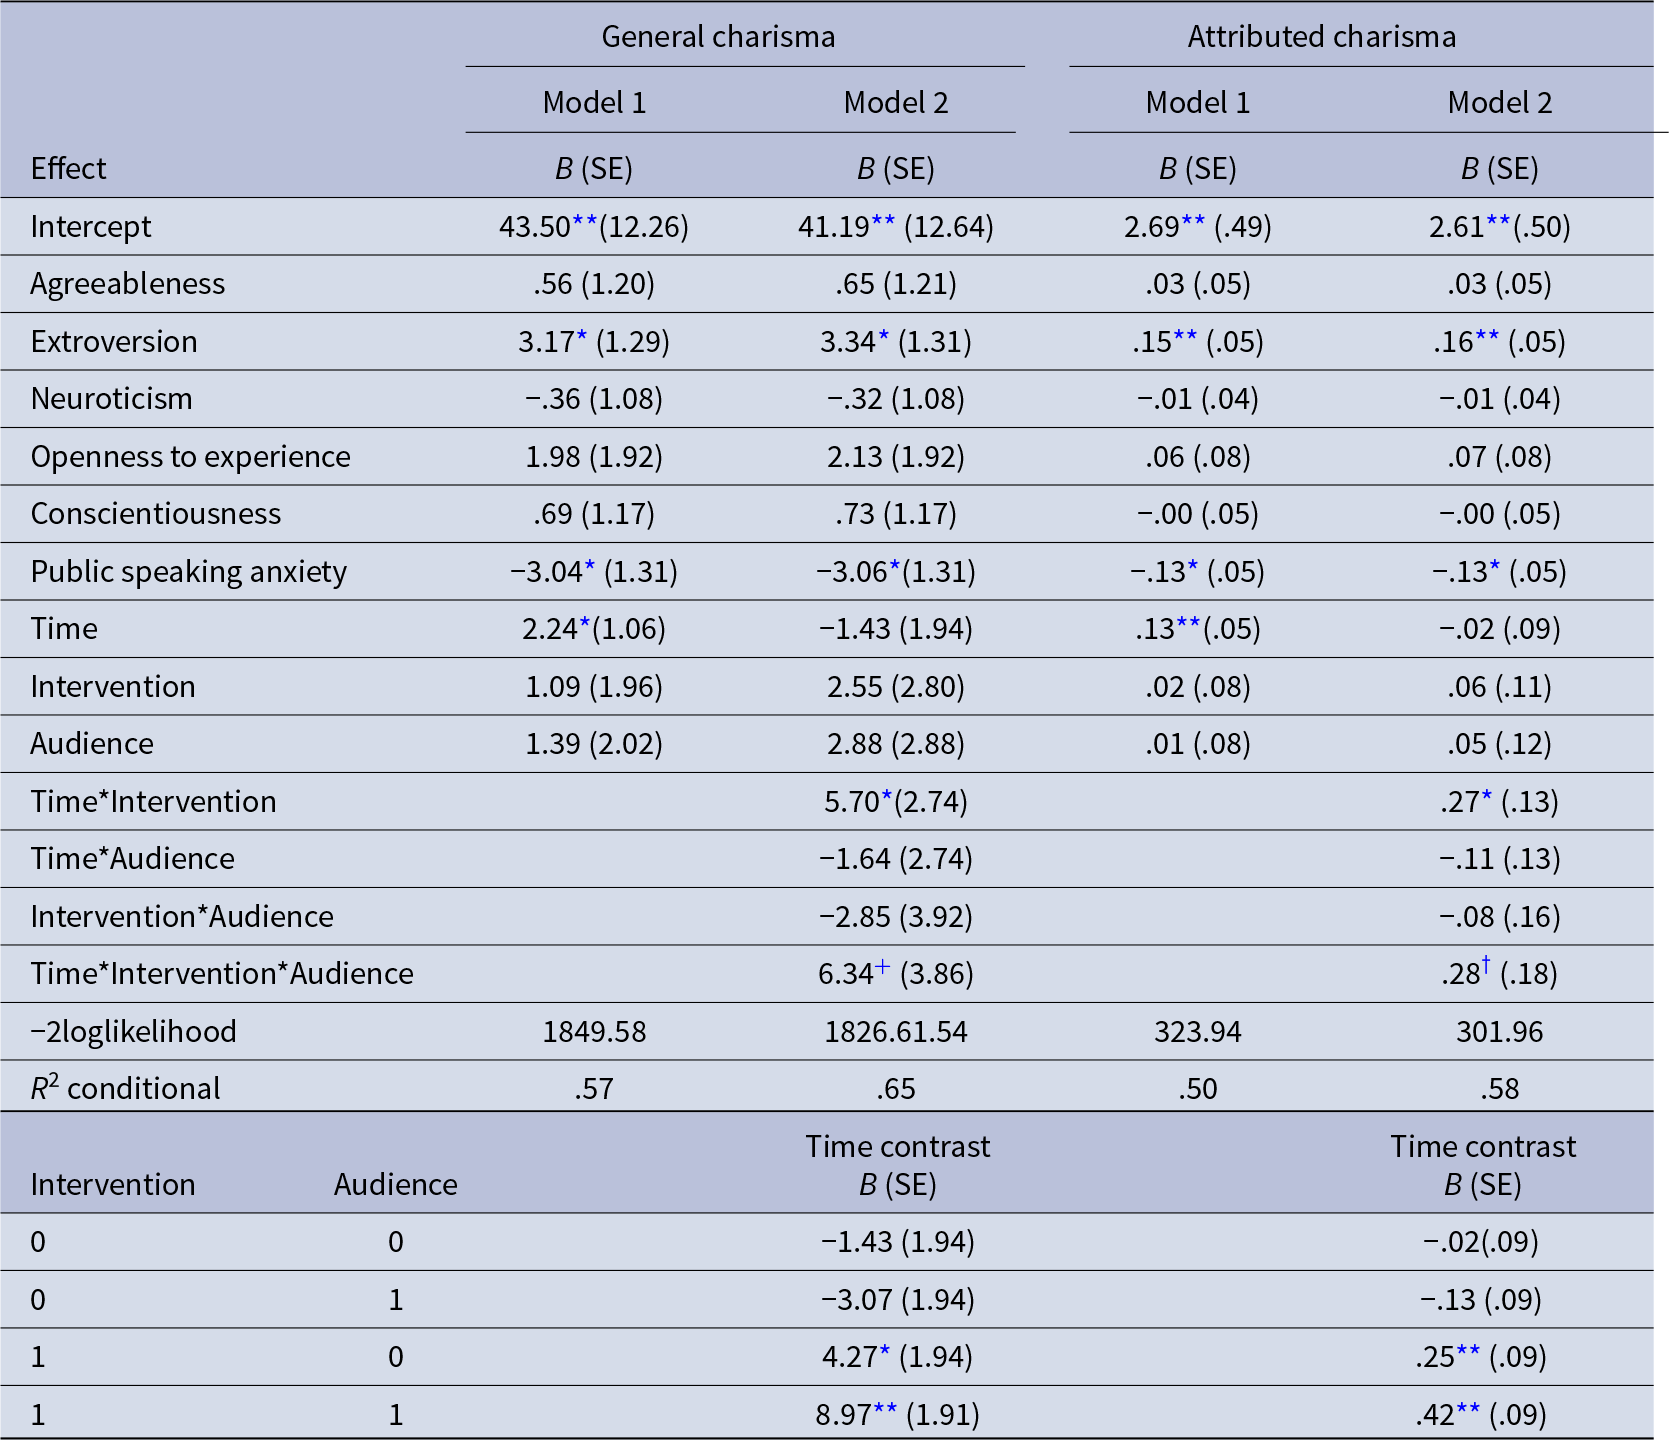Select the value '2.61**(.50)'

pos(1500,227)
